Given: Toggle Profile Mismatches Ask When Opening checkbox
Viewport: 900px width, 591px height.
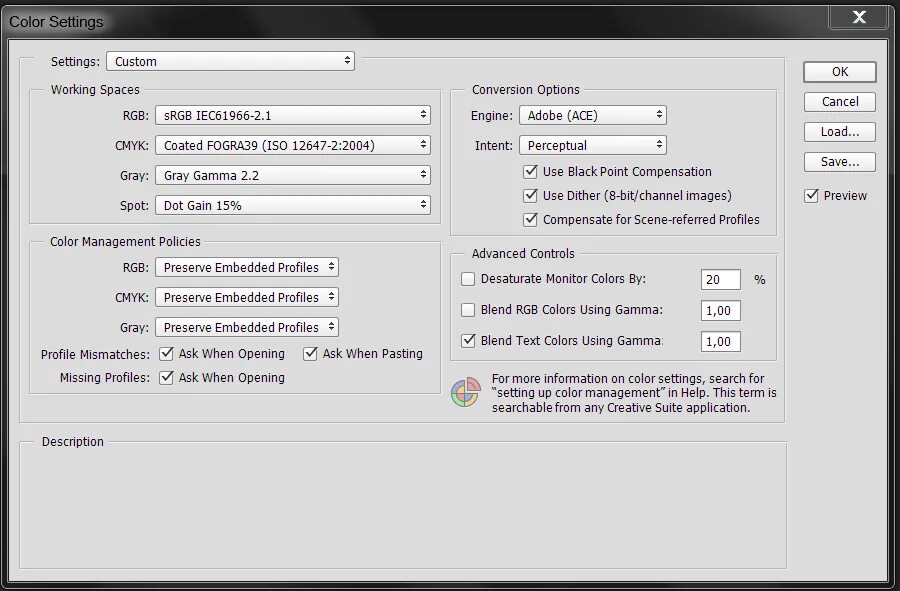Looking at the screenshot, I should tap(166, 353).
